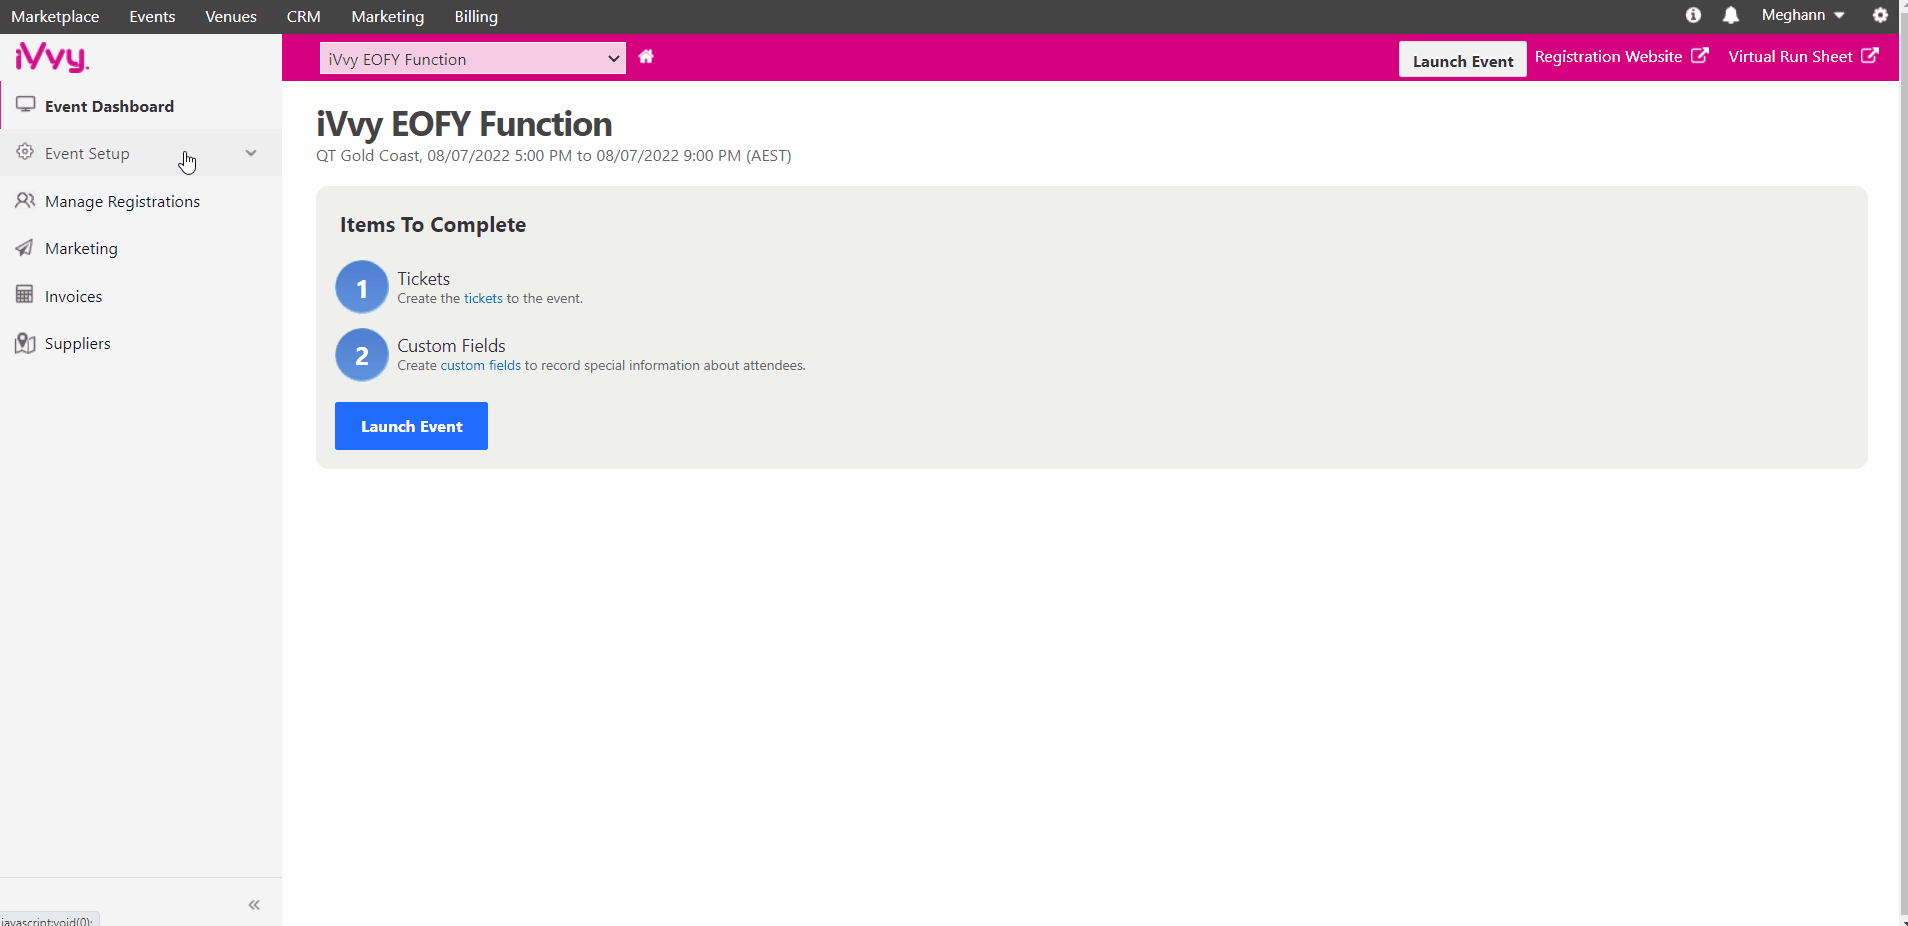Click the Marketing paper plane icon
This screenshot has height=926, width=1908.
[25, 247]
